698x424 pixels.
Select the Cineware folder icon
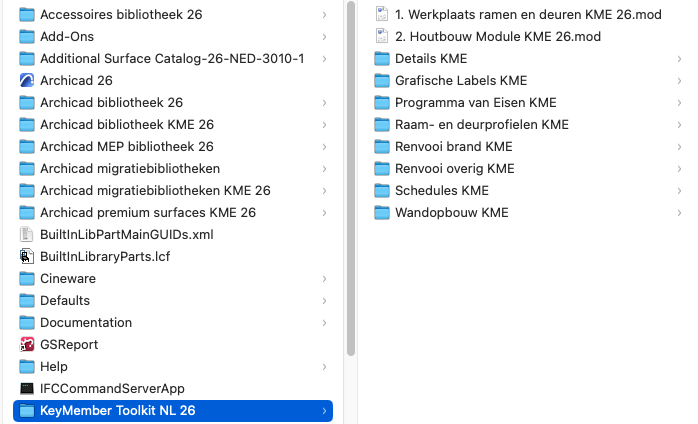(27, 279)
